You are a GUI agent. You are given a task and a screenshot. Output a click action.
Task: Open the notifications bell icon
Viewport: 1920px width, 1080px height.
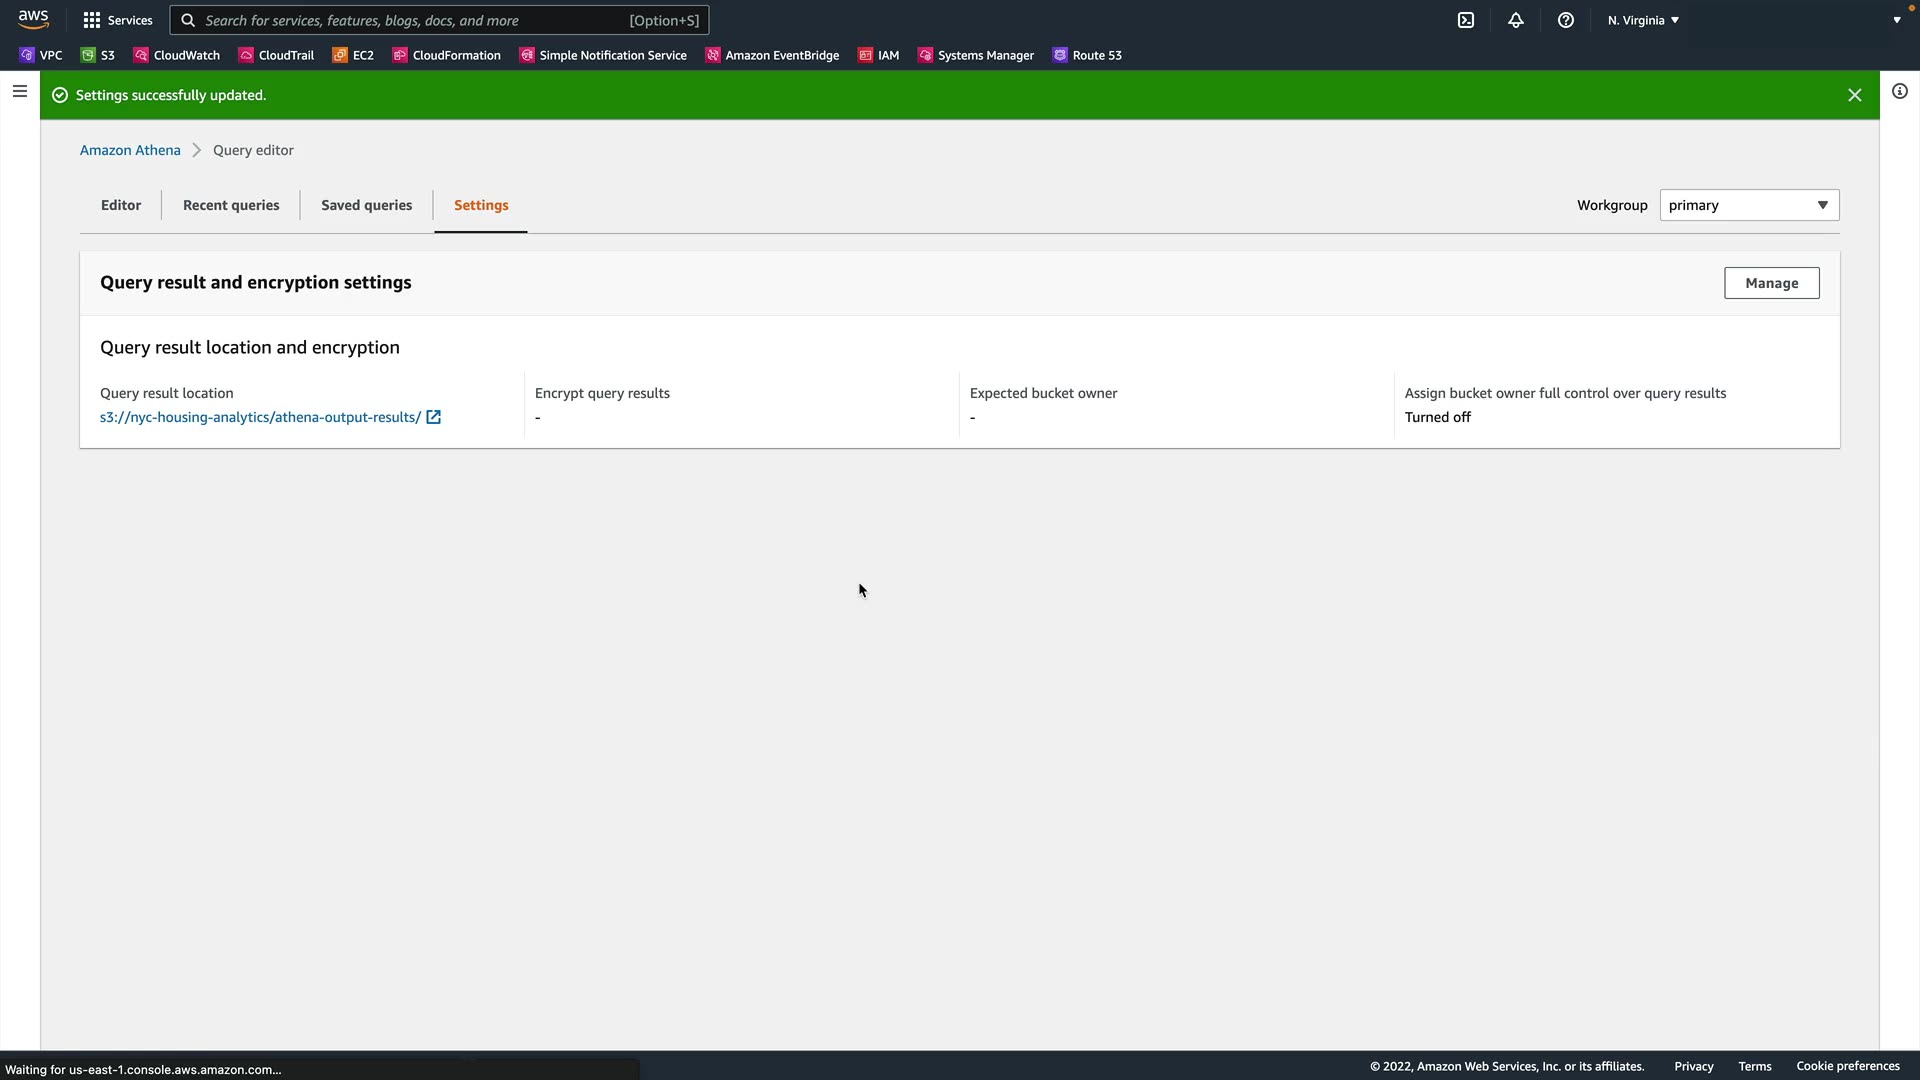(x=1516, y=20)
